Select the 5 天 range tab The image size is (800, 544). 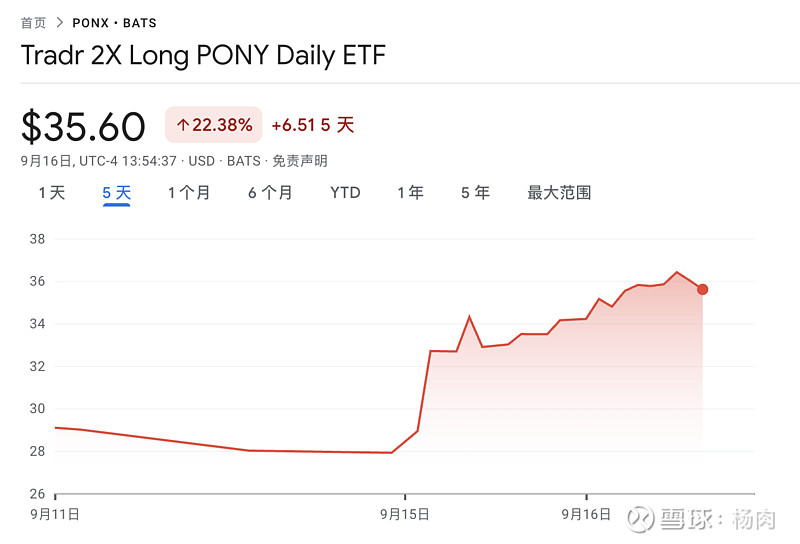(116, 193)
